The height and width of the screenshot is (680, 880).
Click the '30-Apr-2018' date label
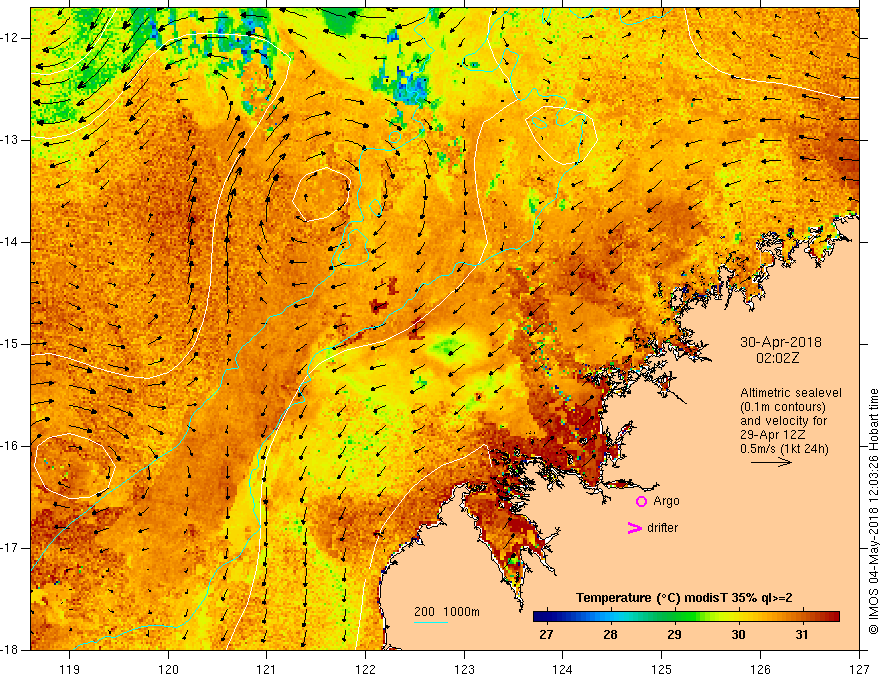click(x=781, y=342)
